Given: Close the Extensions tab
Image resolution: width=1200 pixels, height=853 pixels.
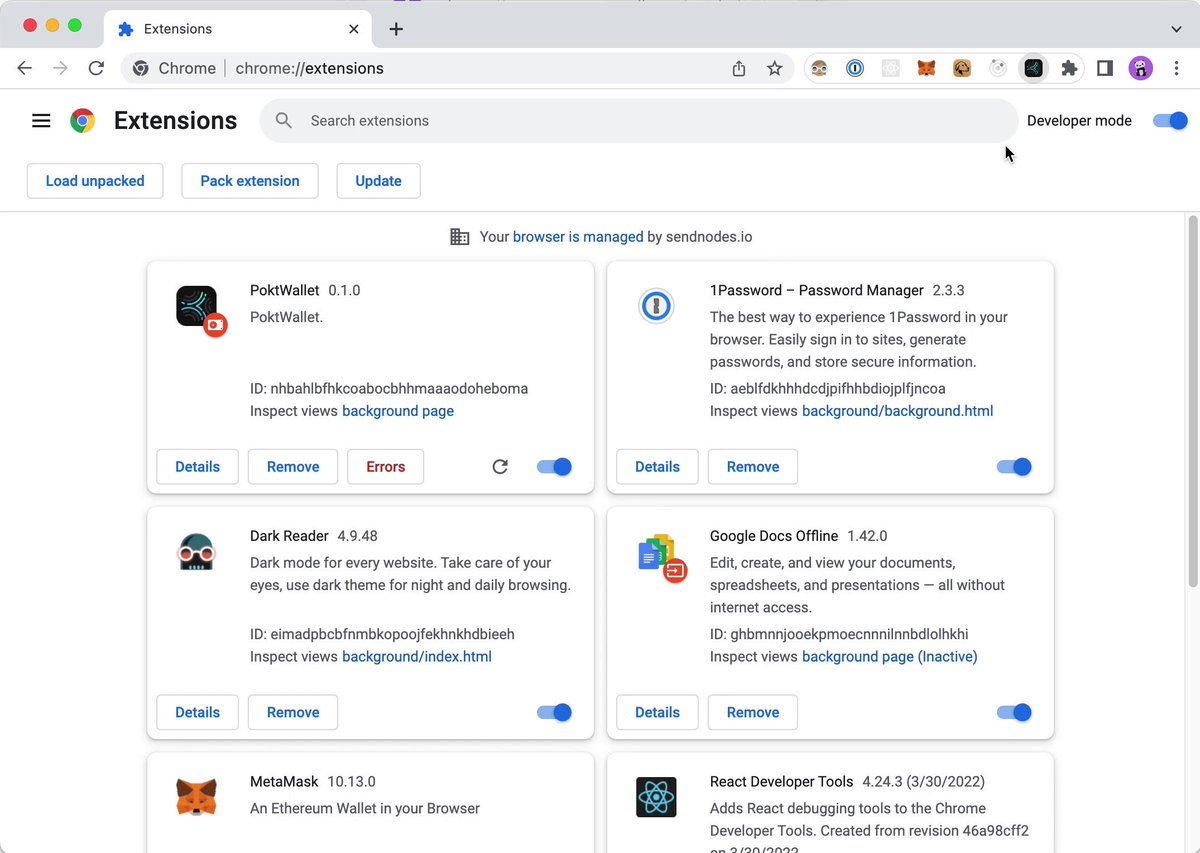Looking at the screenshot, I should pyautogui.click(x=353, y=29).
